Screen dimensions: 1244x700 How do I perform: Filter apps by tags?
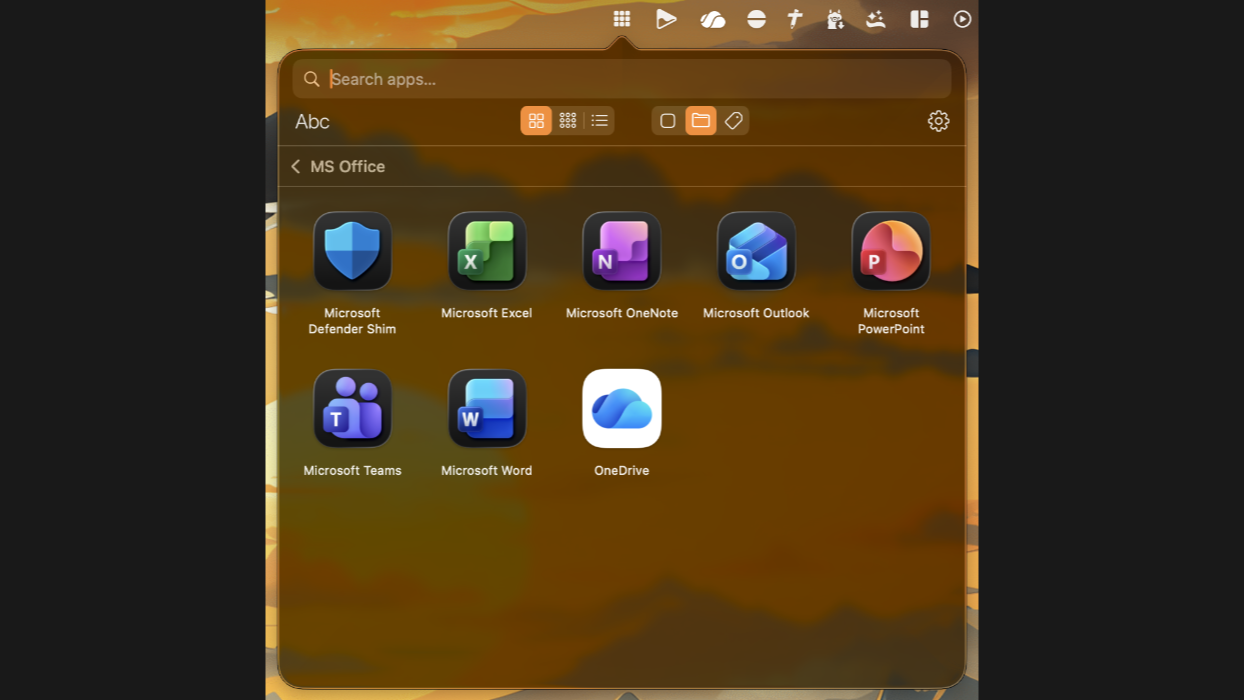[733, 120]
